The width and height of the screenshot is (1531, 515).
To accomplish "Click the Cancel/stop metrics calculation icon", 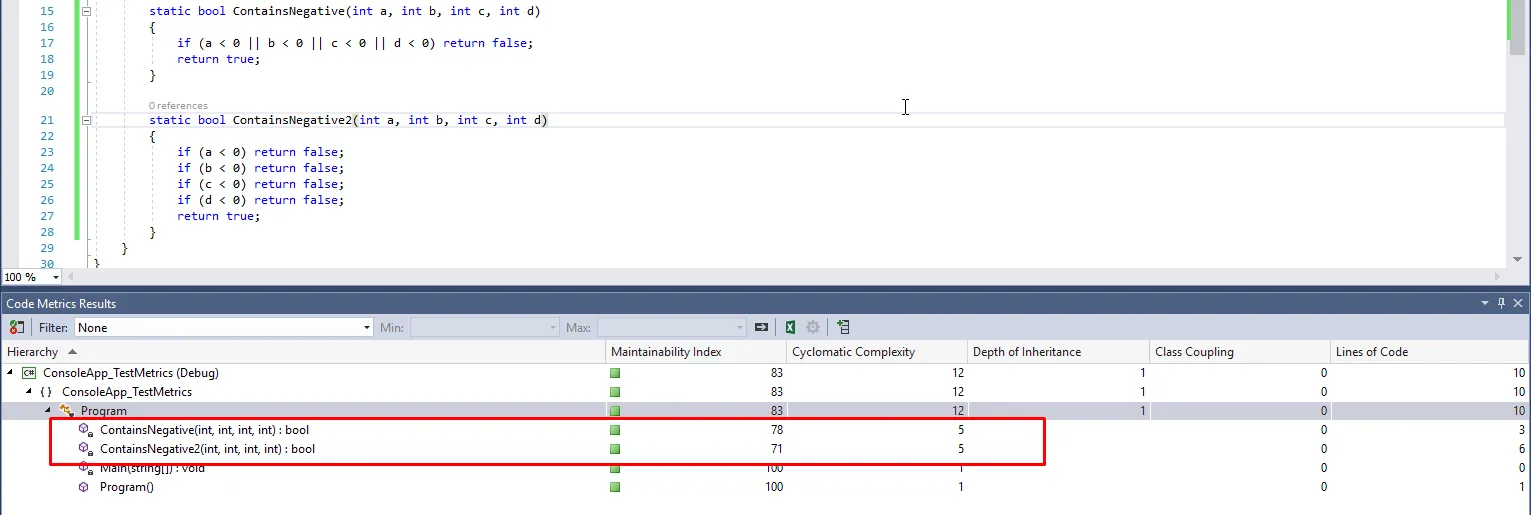I will click(17, 327).
